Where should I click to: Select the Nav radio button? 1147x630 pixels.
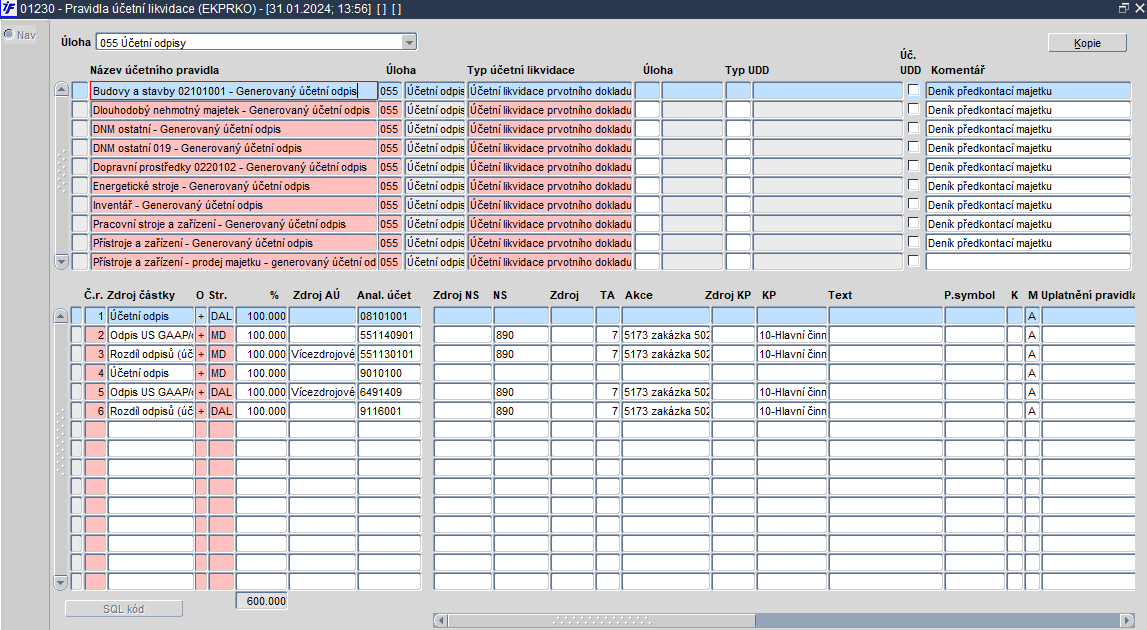tap(9, 34)
